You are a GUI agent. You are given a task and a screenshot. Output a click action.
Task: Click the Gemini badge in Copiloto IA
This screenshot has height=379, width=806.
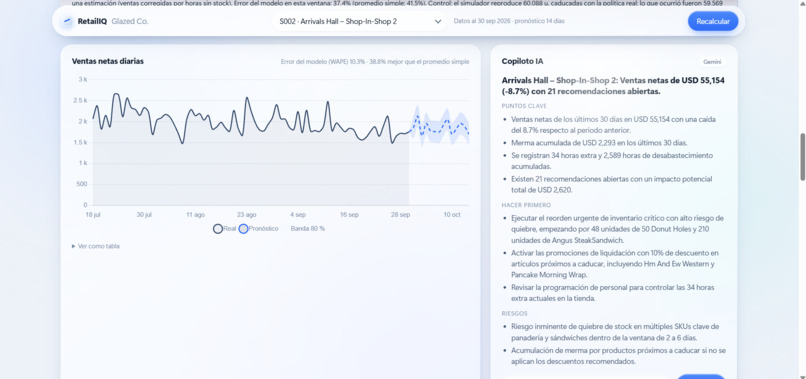(712, 62)
